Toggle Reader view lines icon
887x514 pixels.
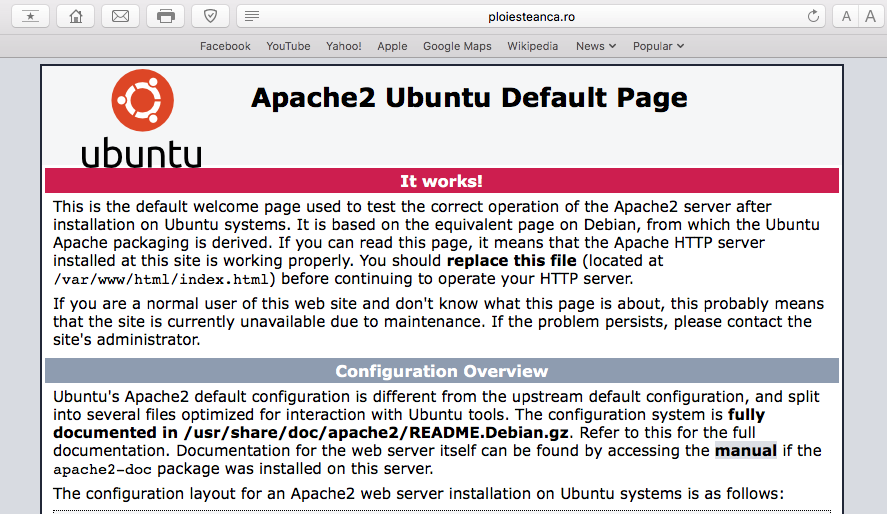[x=252, y=16]
